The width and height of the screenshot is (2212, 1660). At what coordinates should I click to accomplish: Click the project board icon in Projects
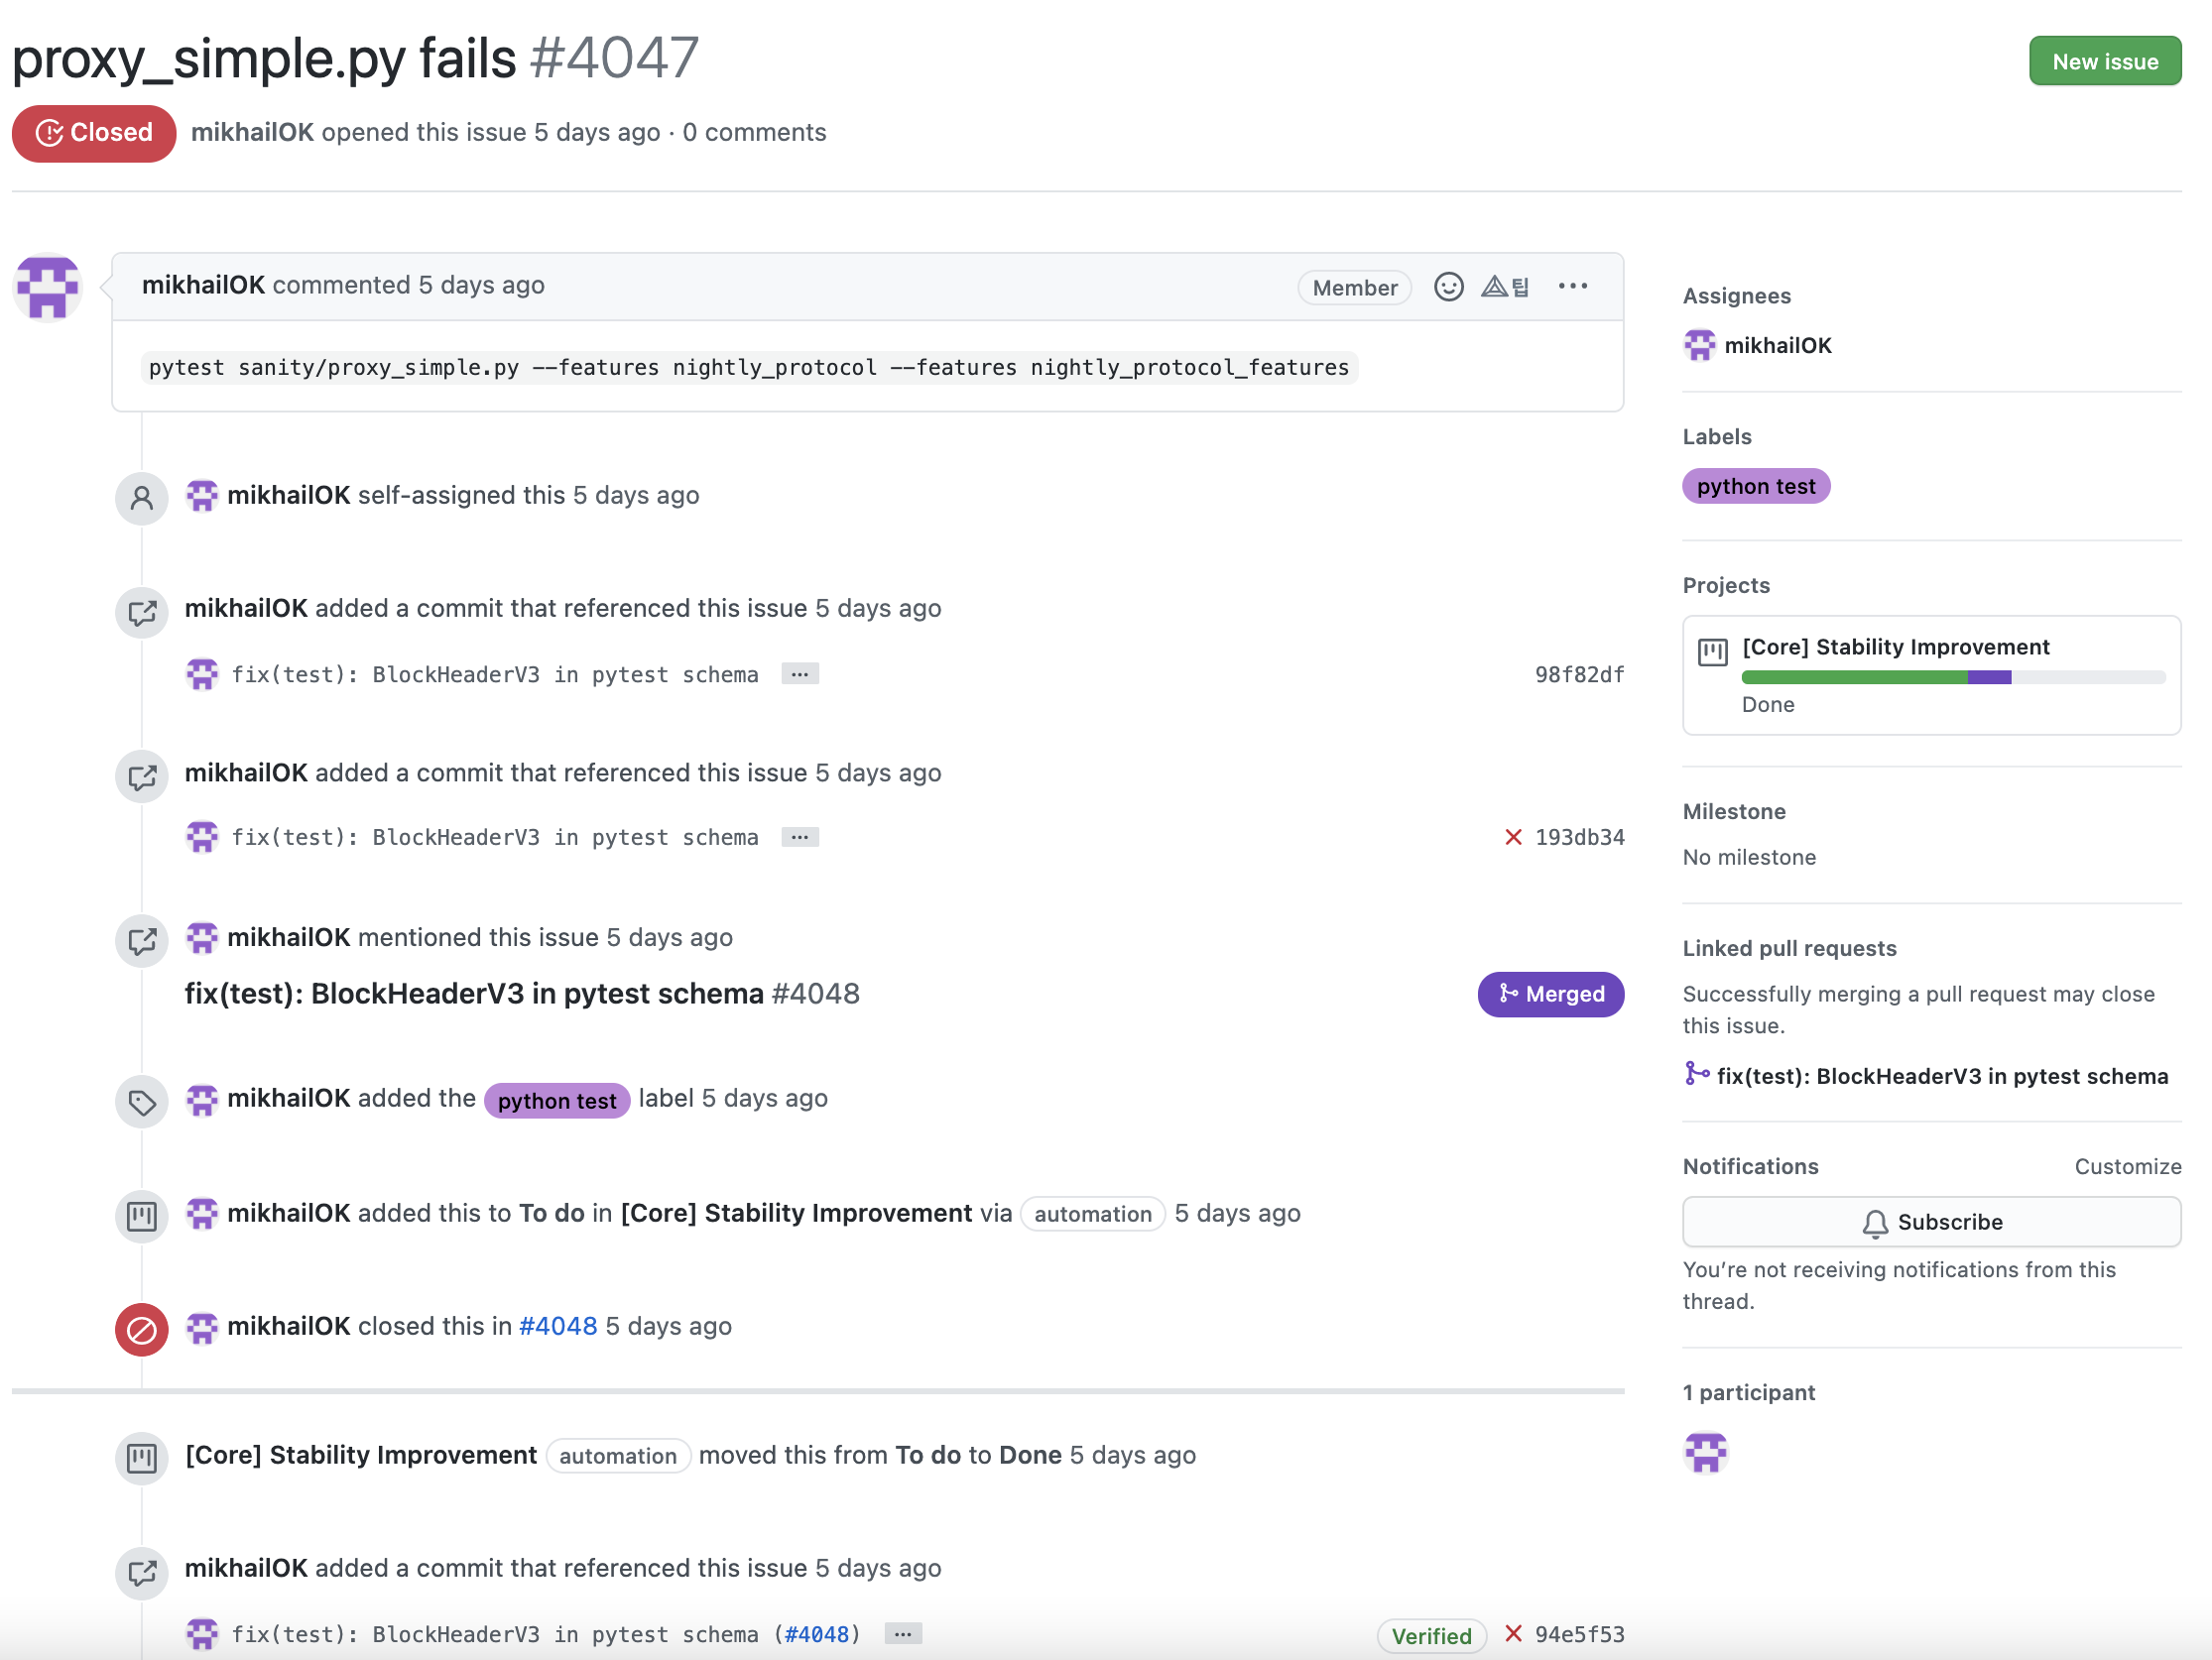coord(1712,652)
